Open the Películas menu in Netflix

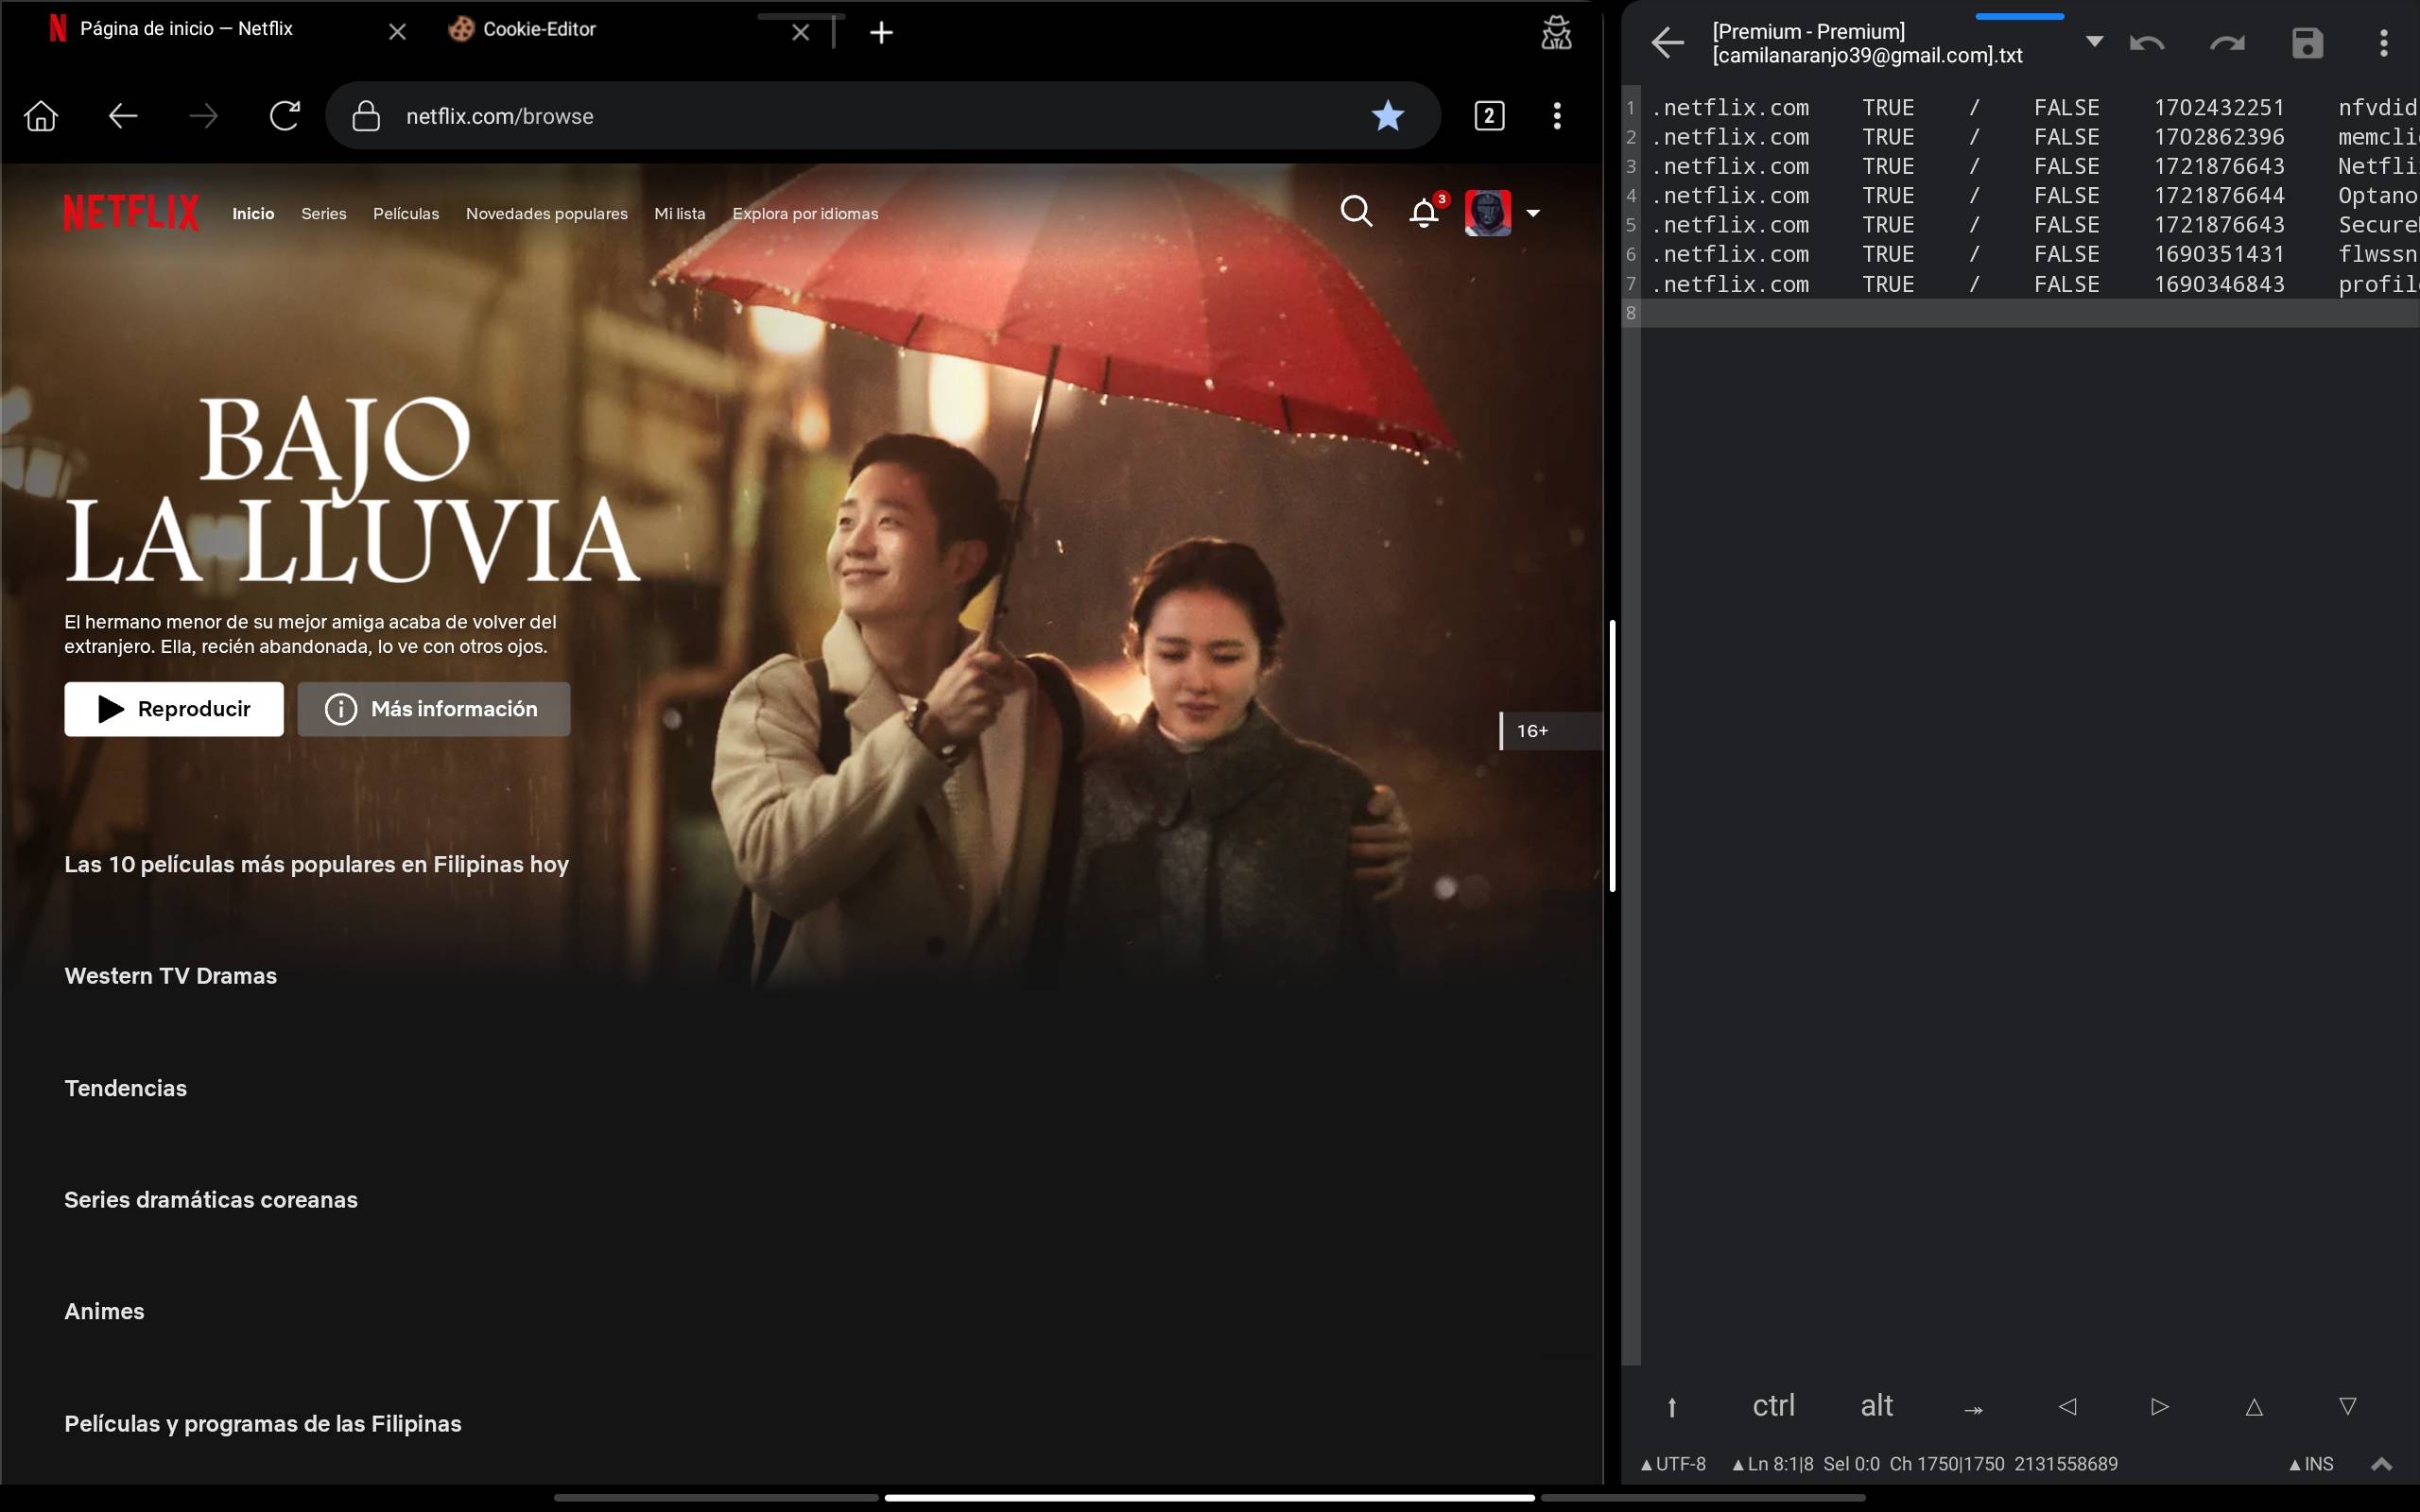(x=406, y=214)
